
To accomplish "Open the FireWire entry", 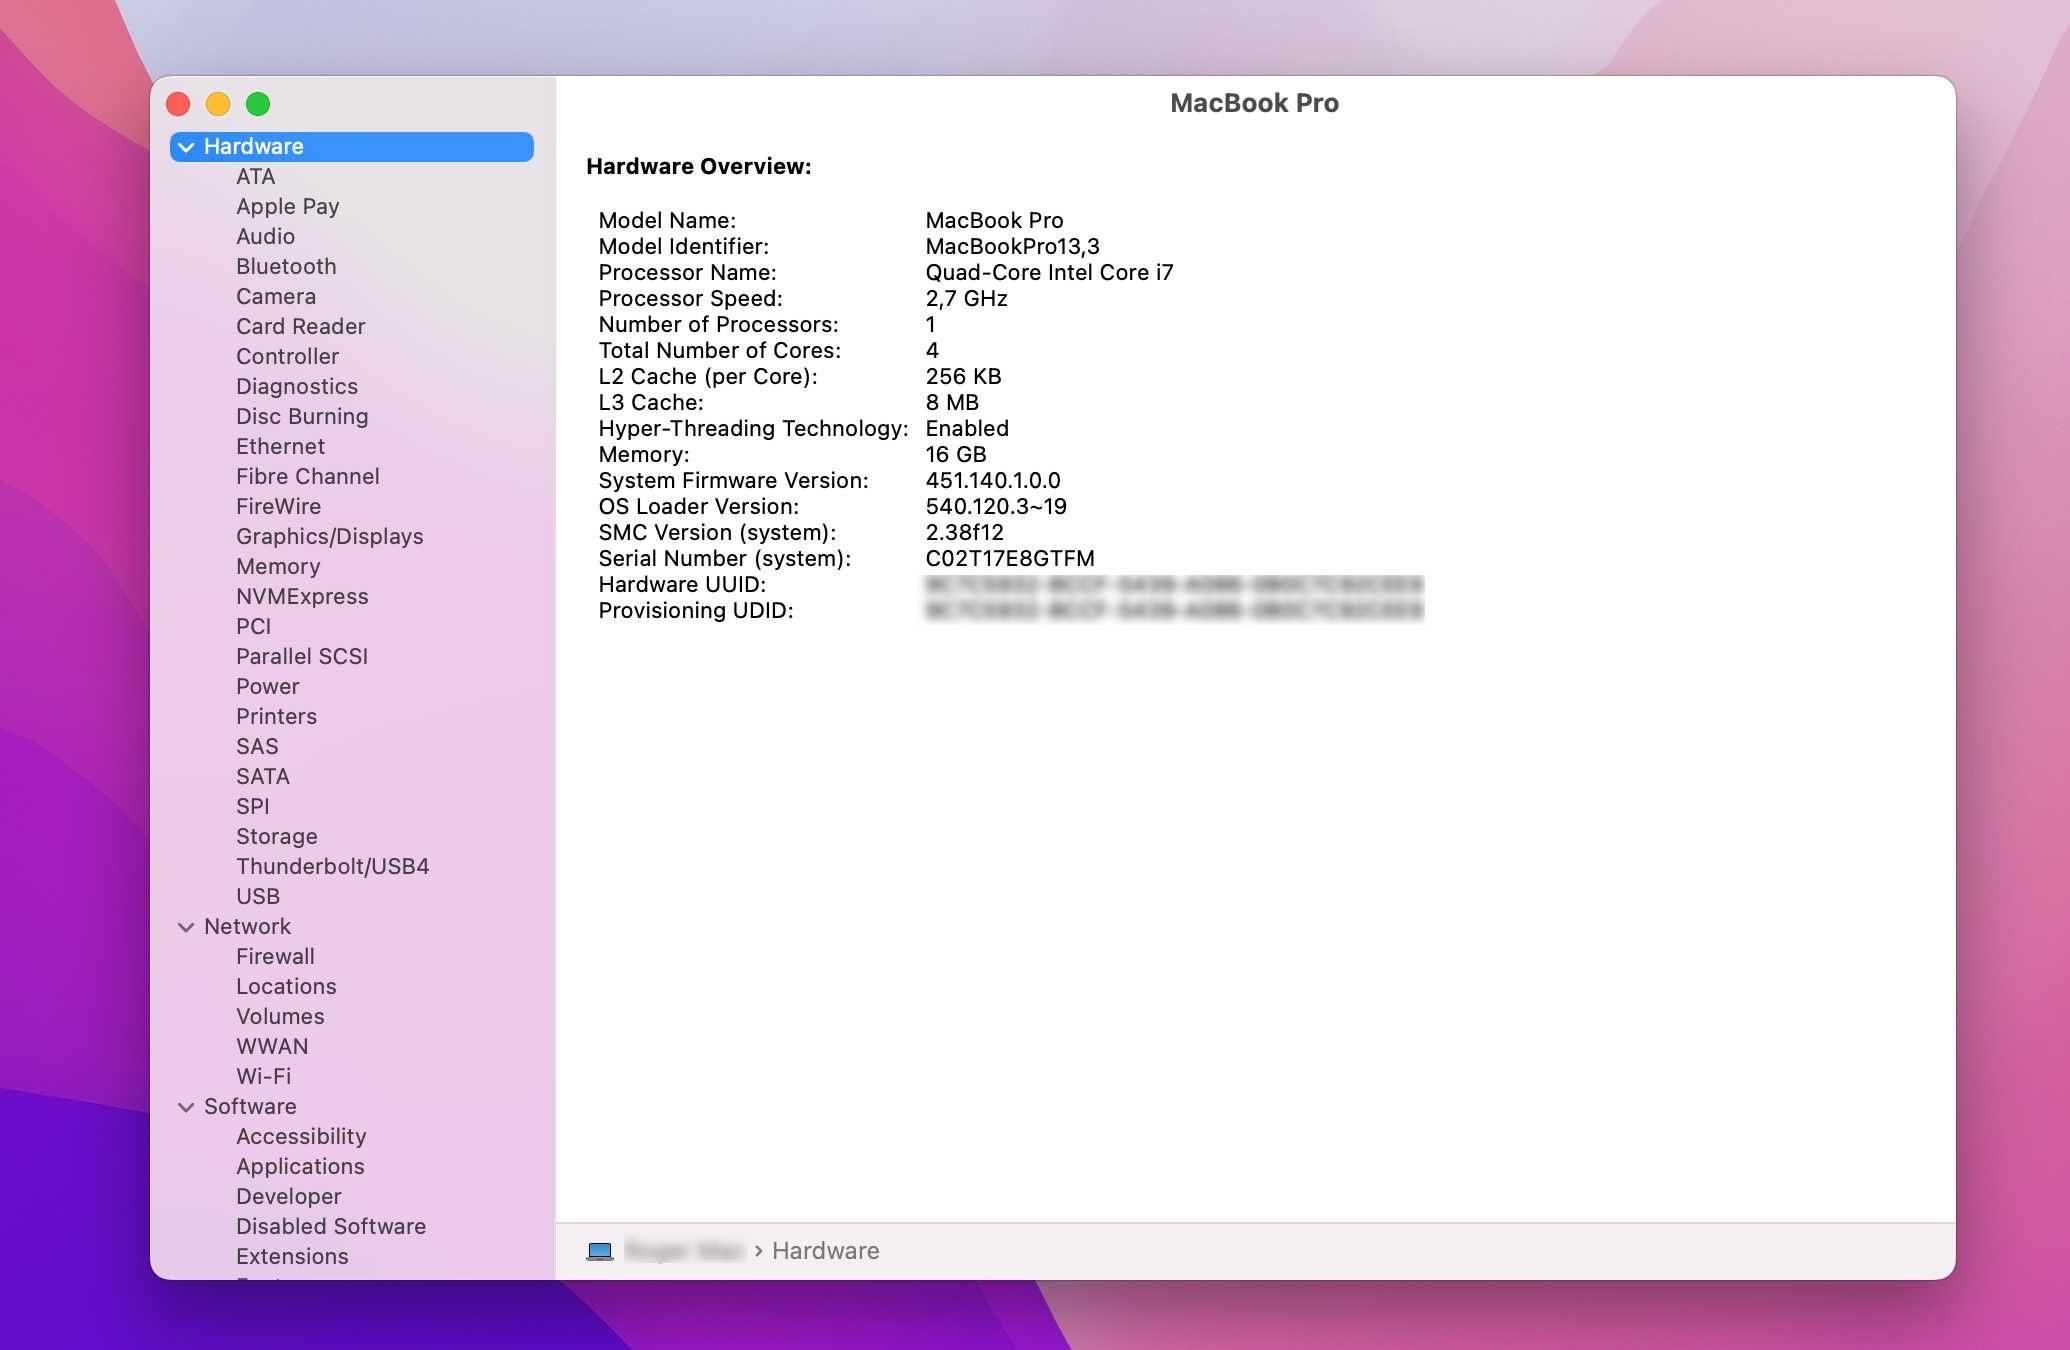I will tap(279, 507).
